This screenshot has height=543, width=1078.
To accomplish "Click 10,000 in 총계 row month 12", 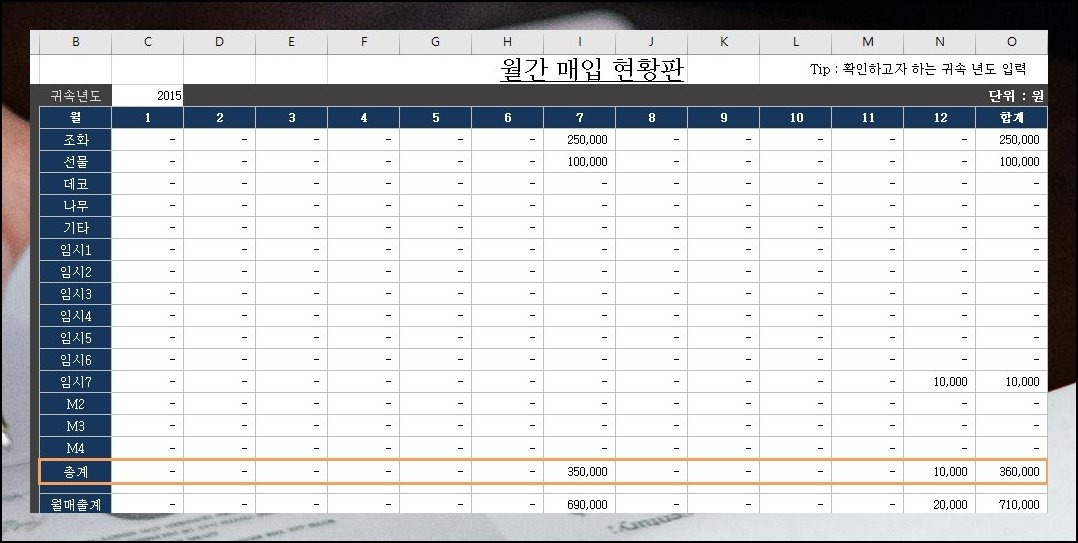I will point(950,472).
